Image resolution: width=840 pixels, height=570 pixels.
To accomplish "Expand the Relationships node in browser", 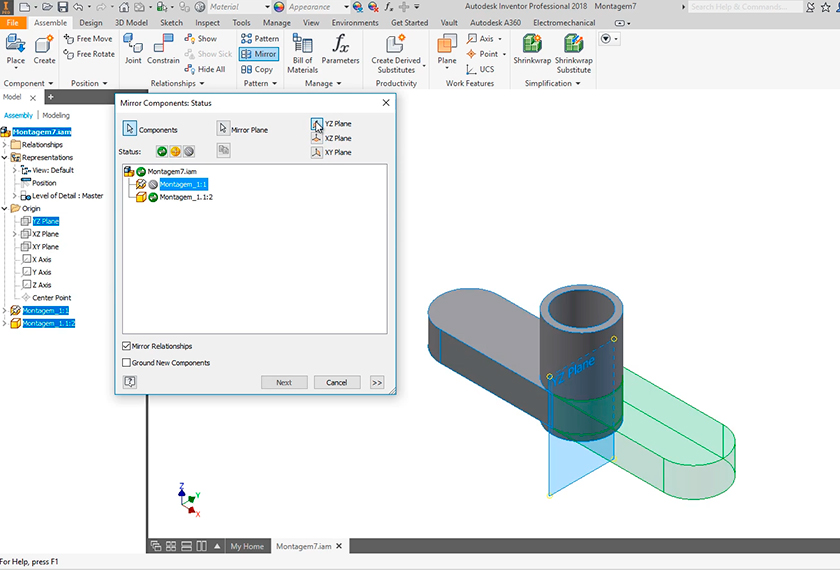I will 5,145.
